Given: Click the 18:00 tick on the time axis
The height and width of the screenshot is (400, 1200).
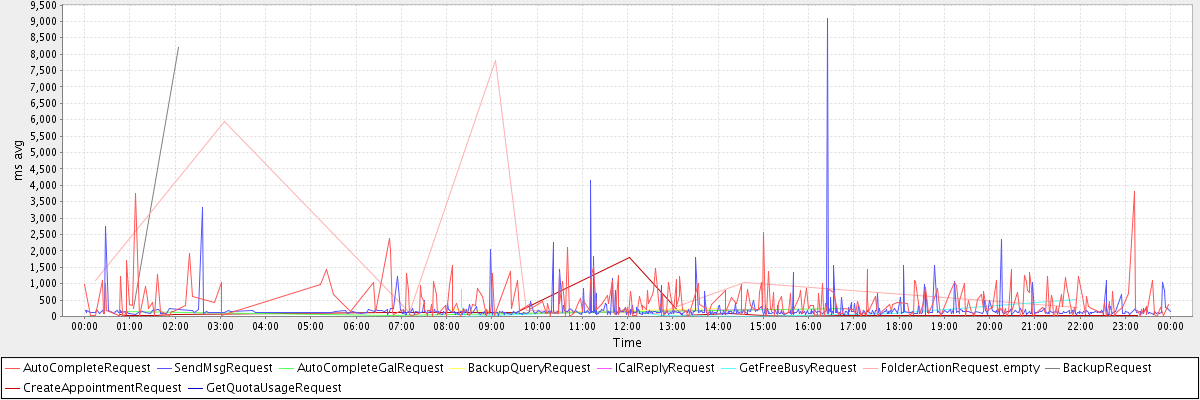Looking at the screenshot, I should [899, 326].
